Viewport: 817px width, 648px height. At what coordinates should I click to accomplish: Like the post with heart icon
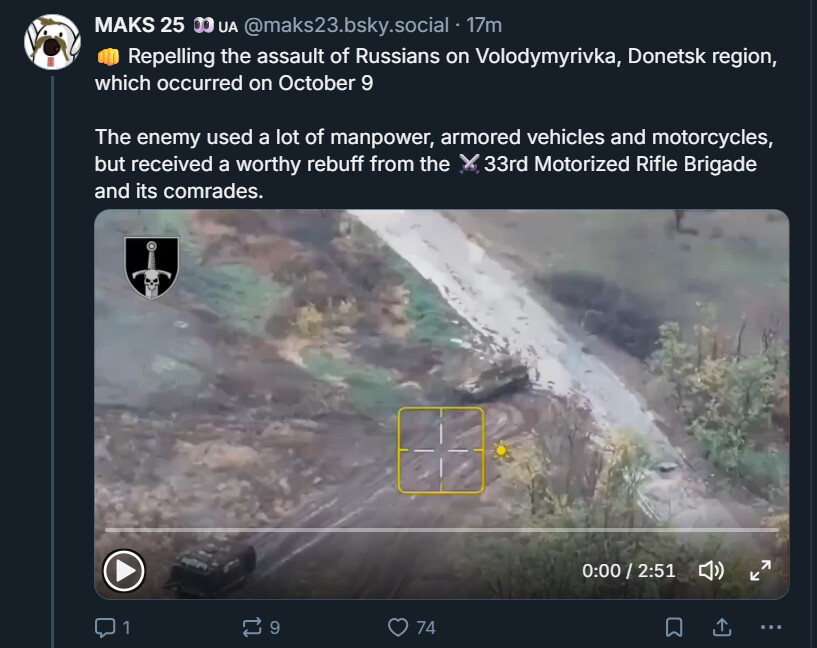(398, 627)
